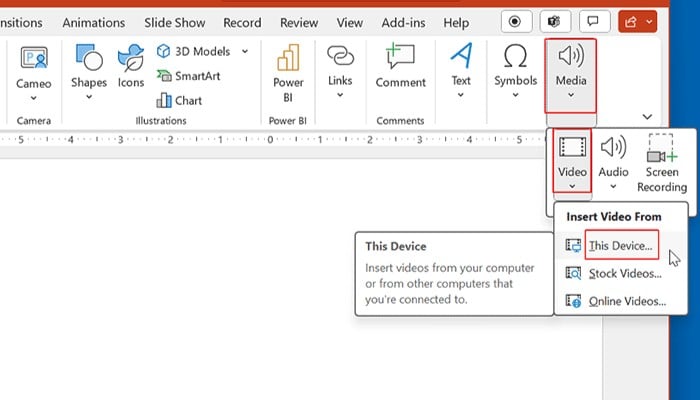Start a Screen Recording

(661, 164)
